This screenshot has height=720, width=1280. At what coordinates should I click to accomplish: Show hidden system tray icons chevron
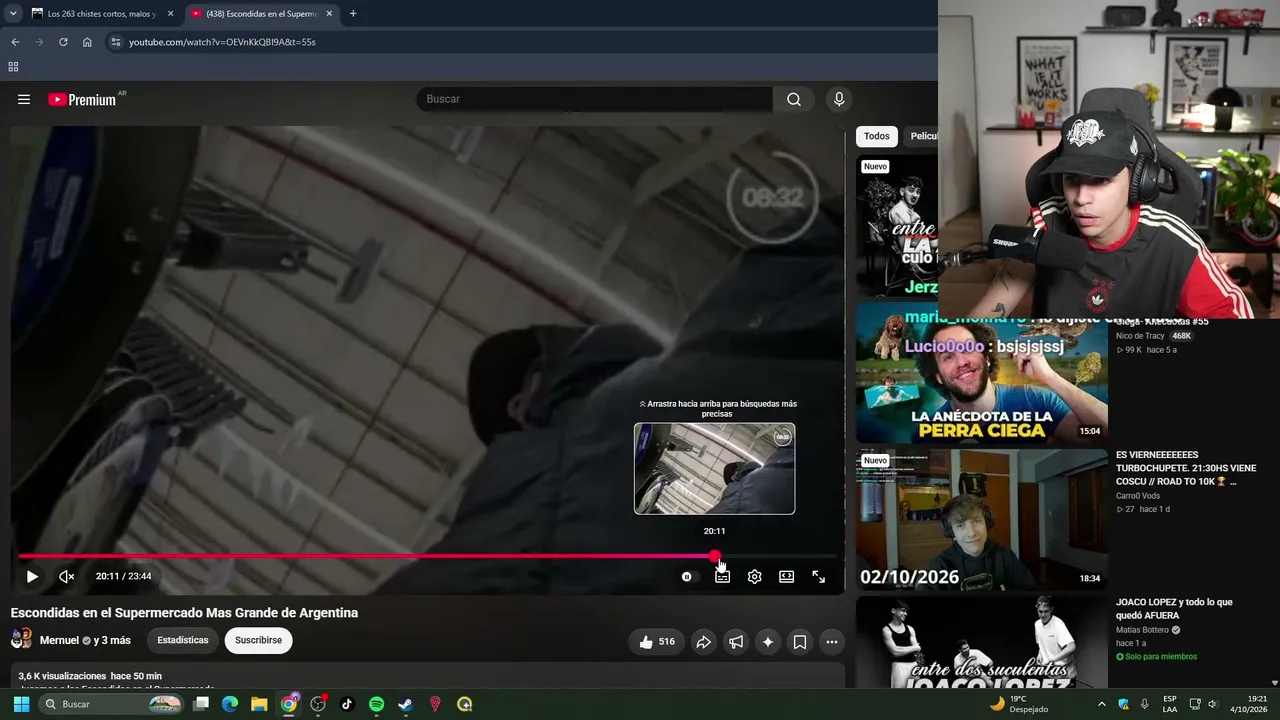(x=1102, y=704)
